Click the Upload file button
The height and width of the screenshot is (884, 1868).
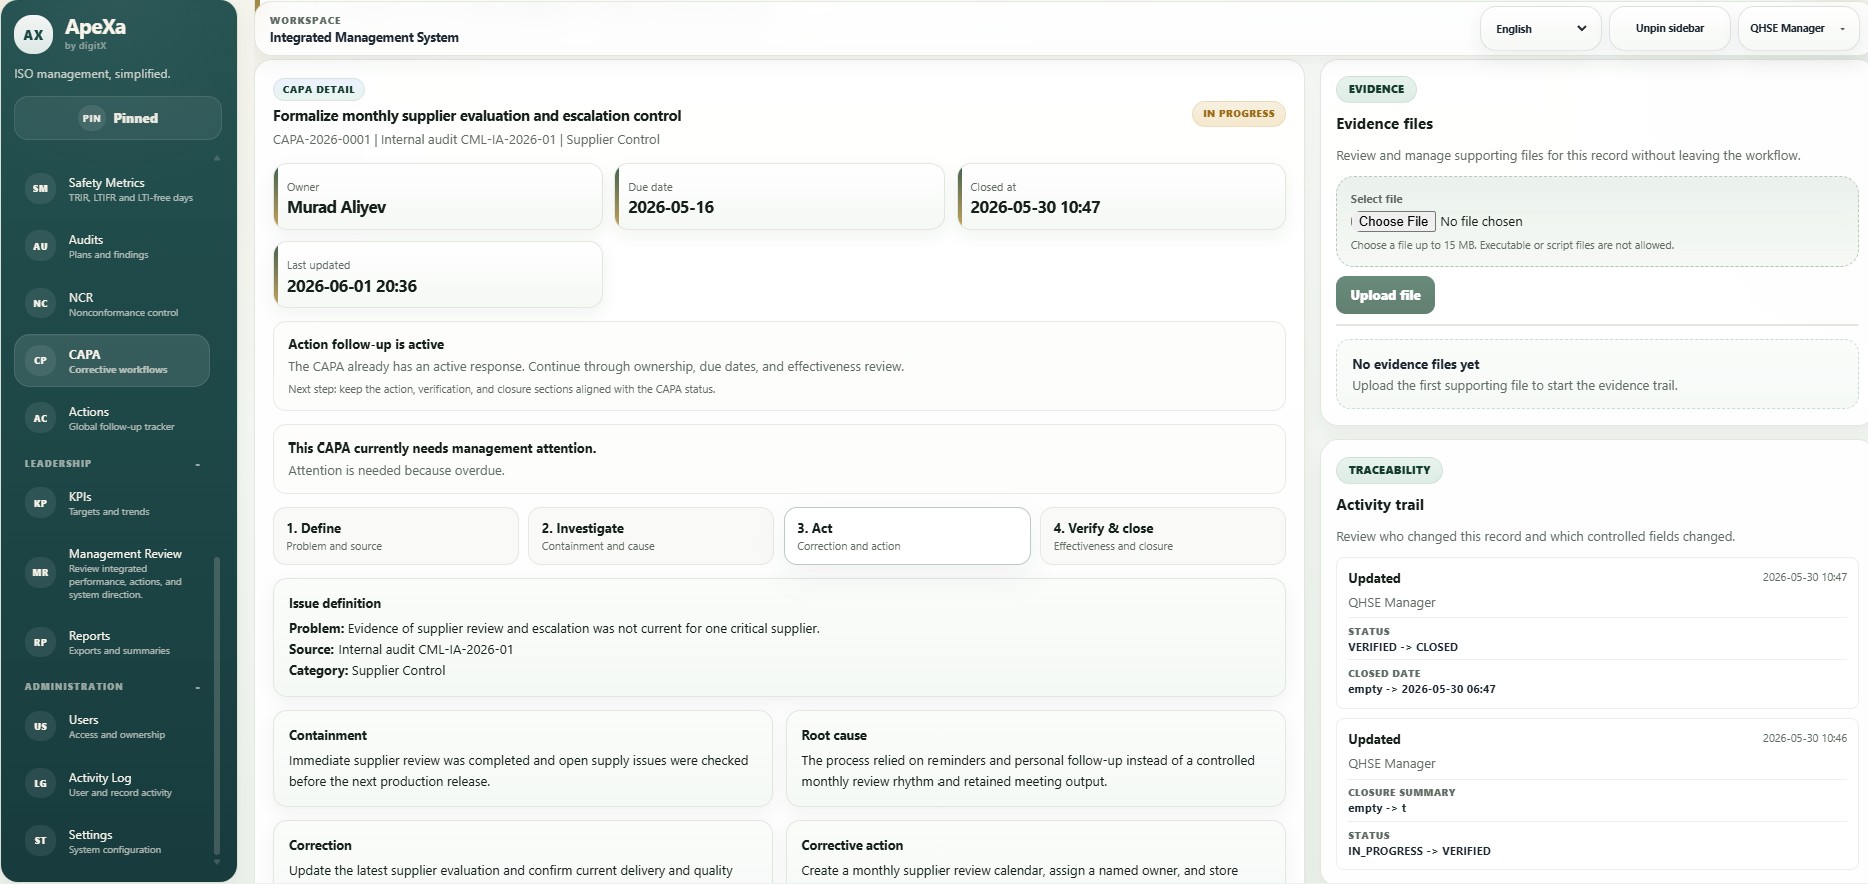[1385, 295]
